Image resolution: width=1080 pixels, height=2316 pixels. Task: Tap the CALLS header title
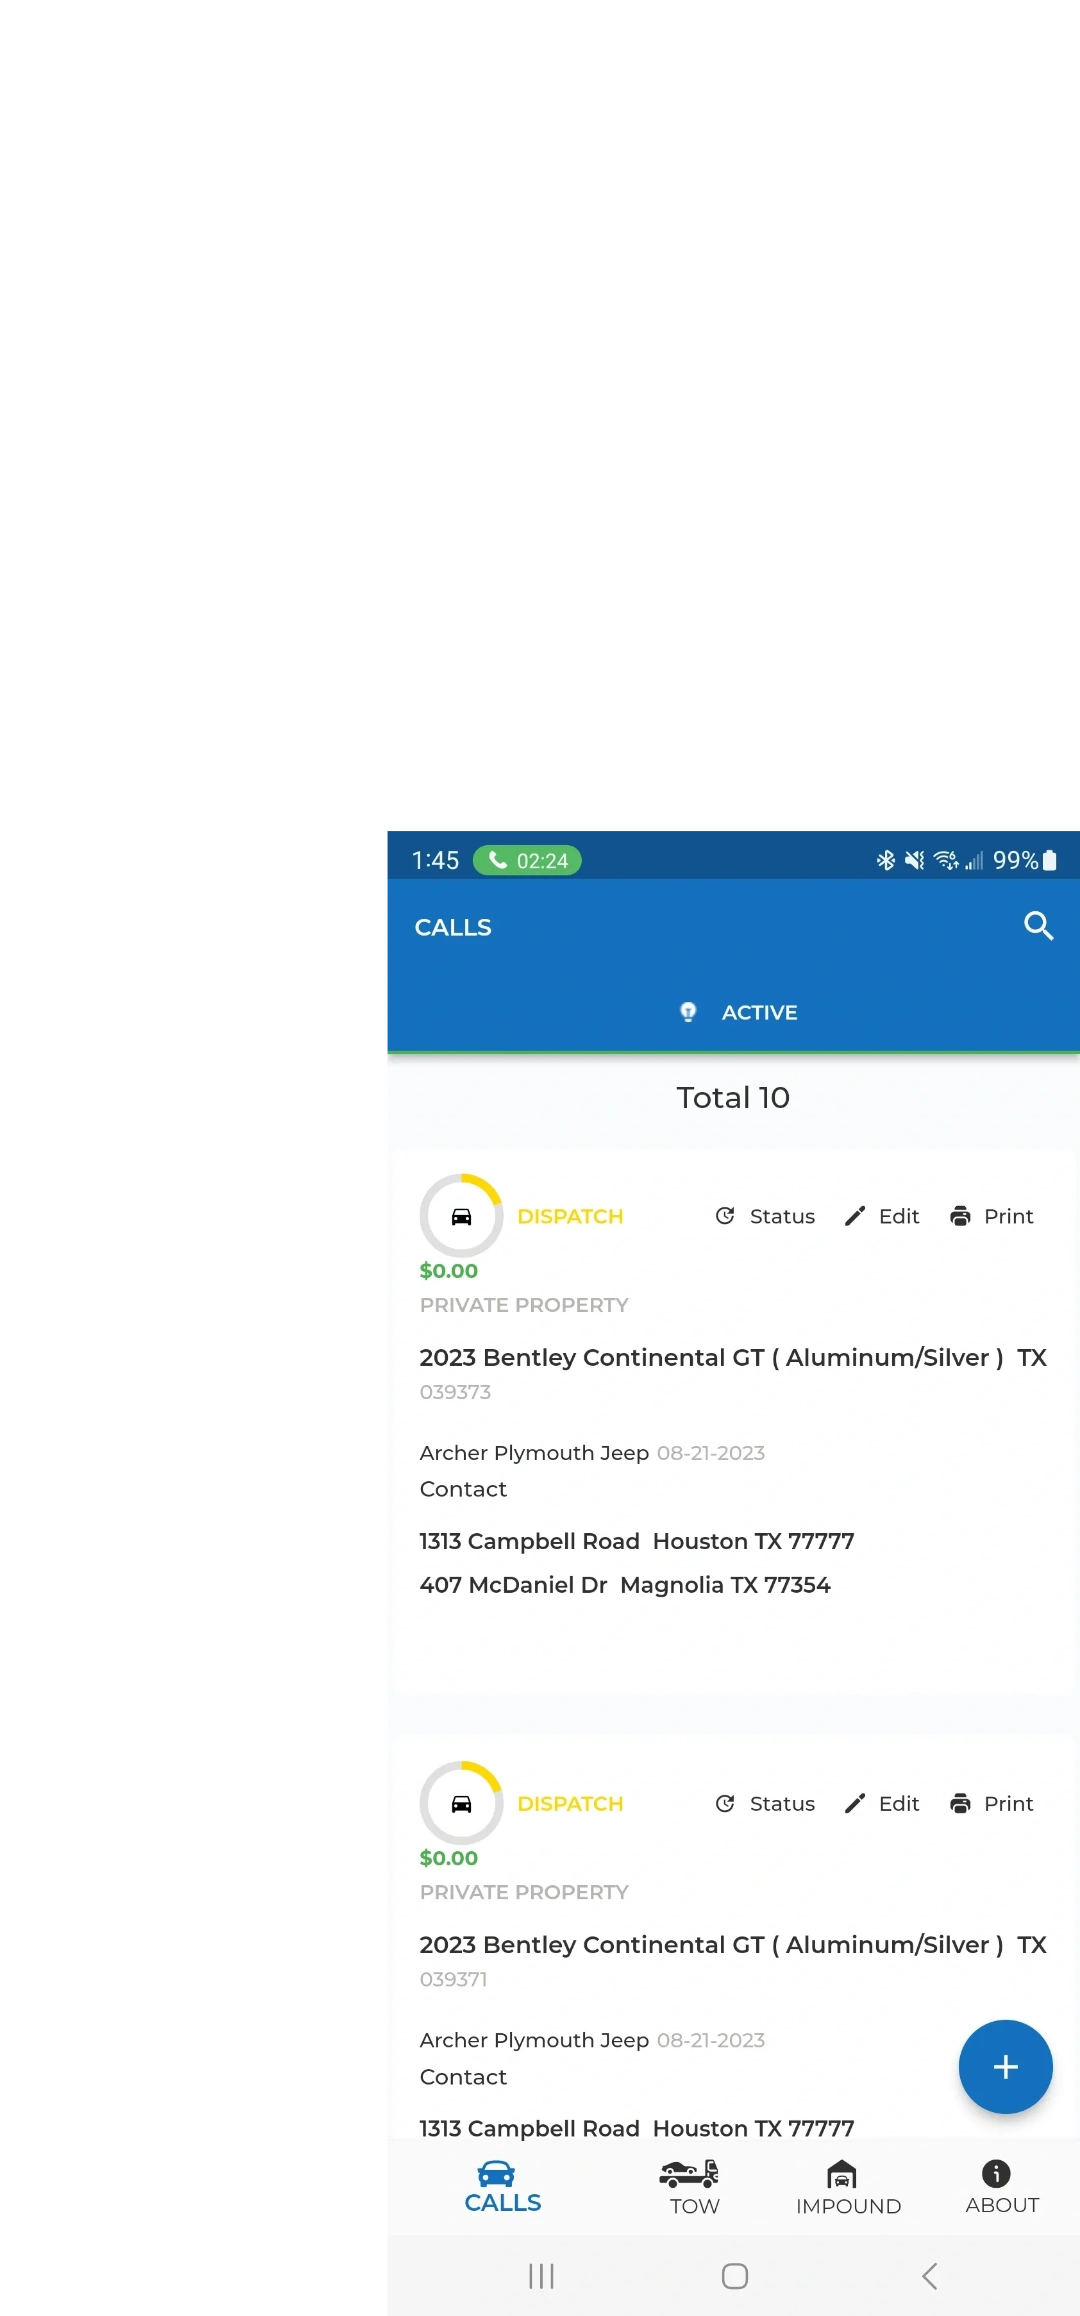(x=453, y=927)
